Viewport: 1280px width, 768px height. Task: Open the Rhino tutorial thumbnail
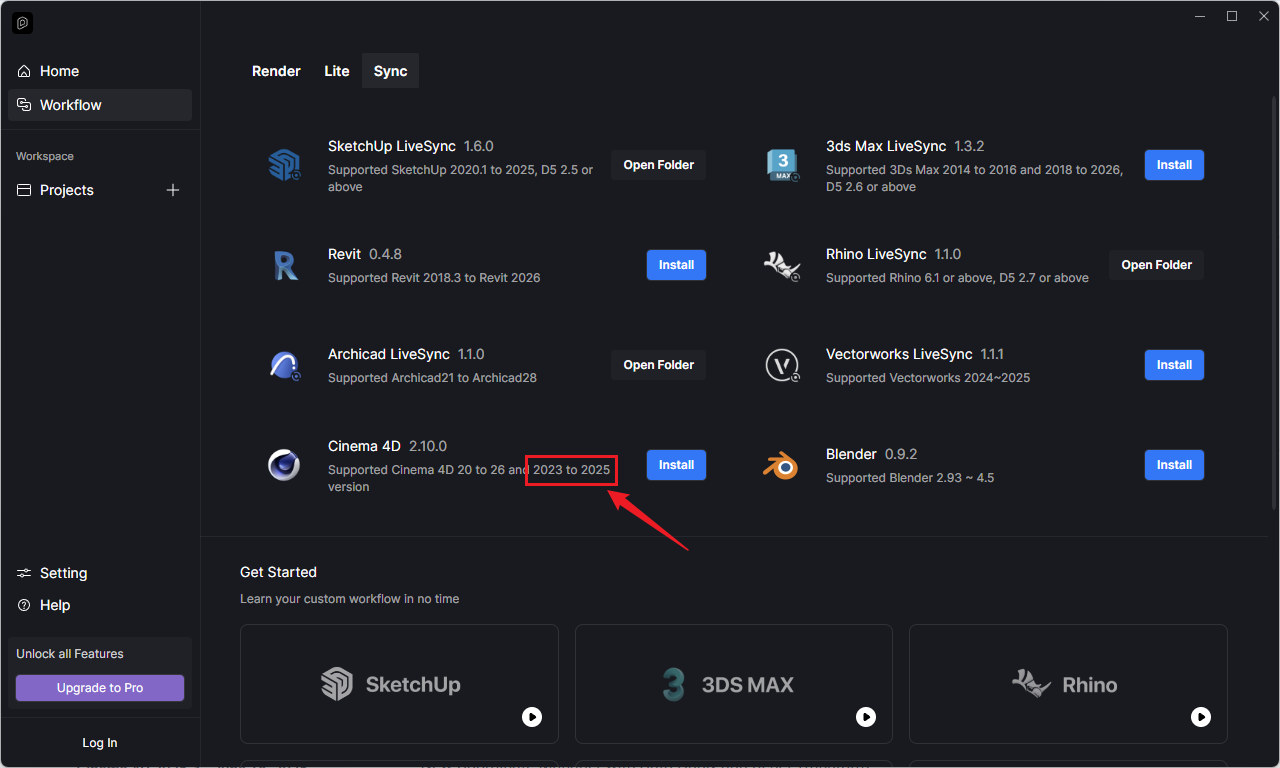(x=1068, y=684)
